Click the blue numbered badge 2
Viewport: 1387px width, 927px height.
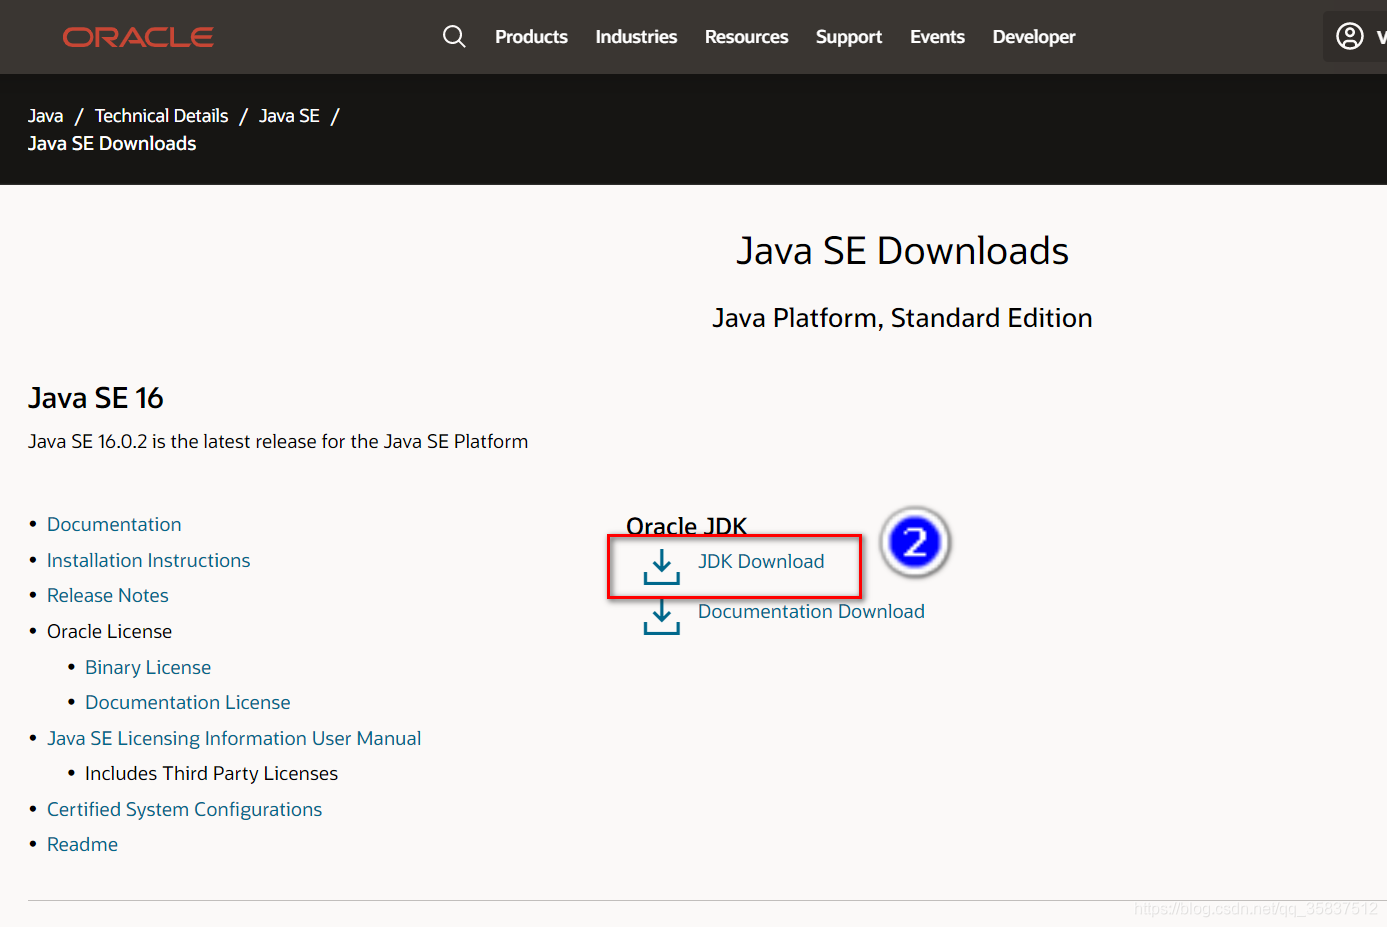pyautogui.click(x=914, y=542)
